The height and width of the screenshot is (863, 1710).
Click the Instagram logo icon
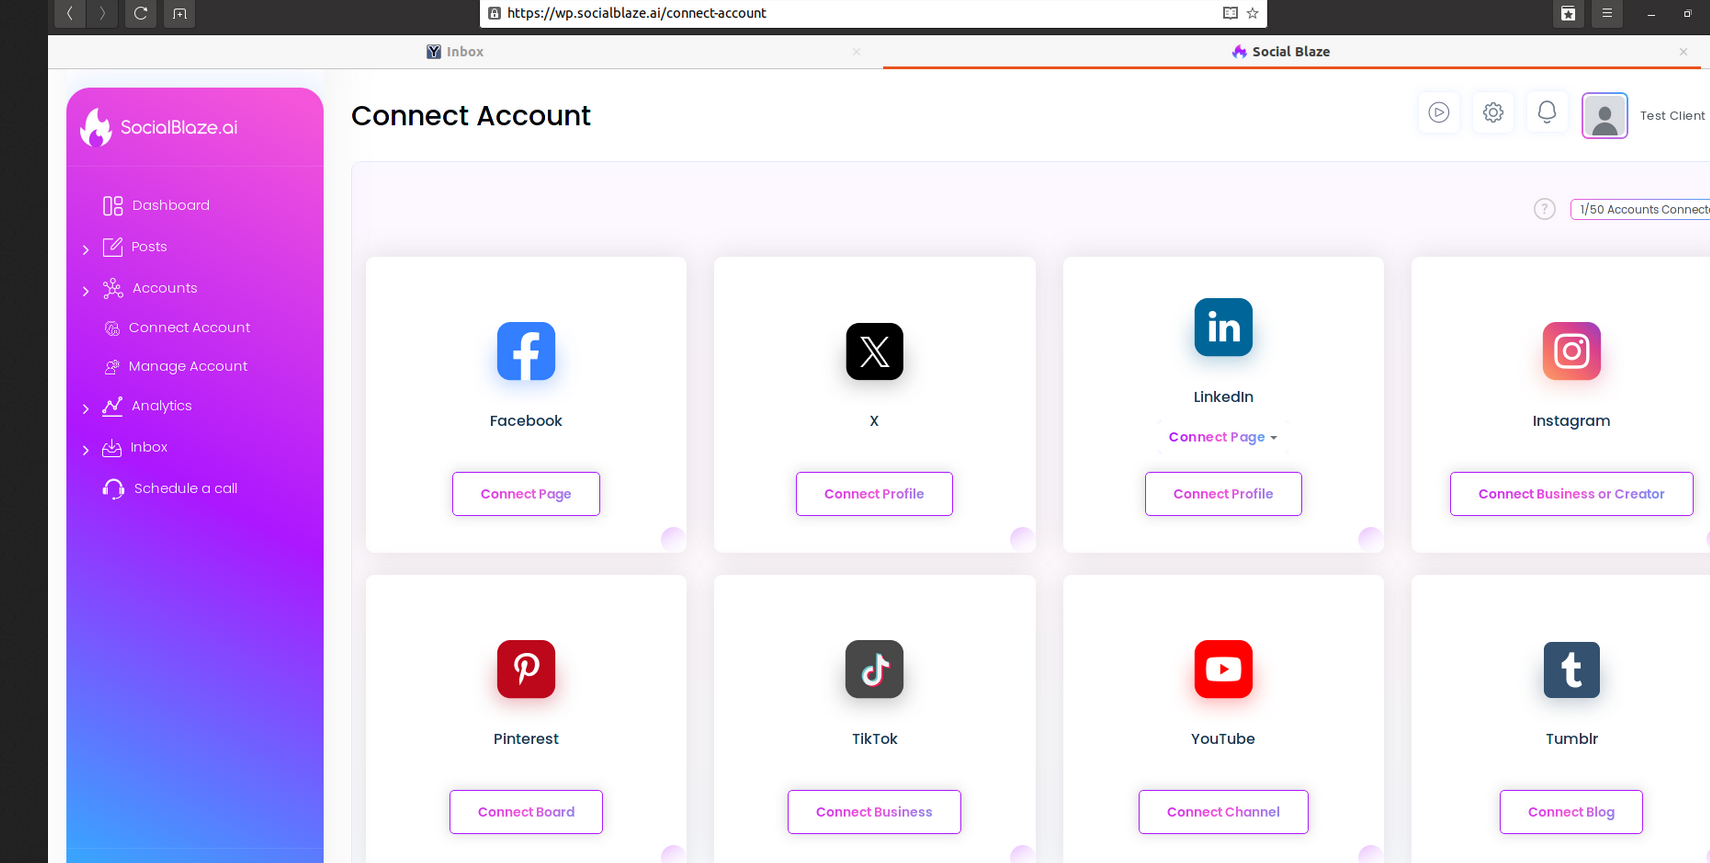[1571, 351]
